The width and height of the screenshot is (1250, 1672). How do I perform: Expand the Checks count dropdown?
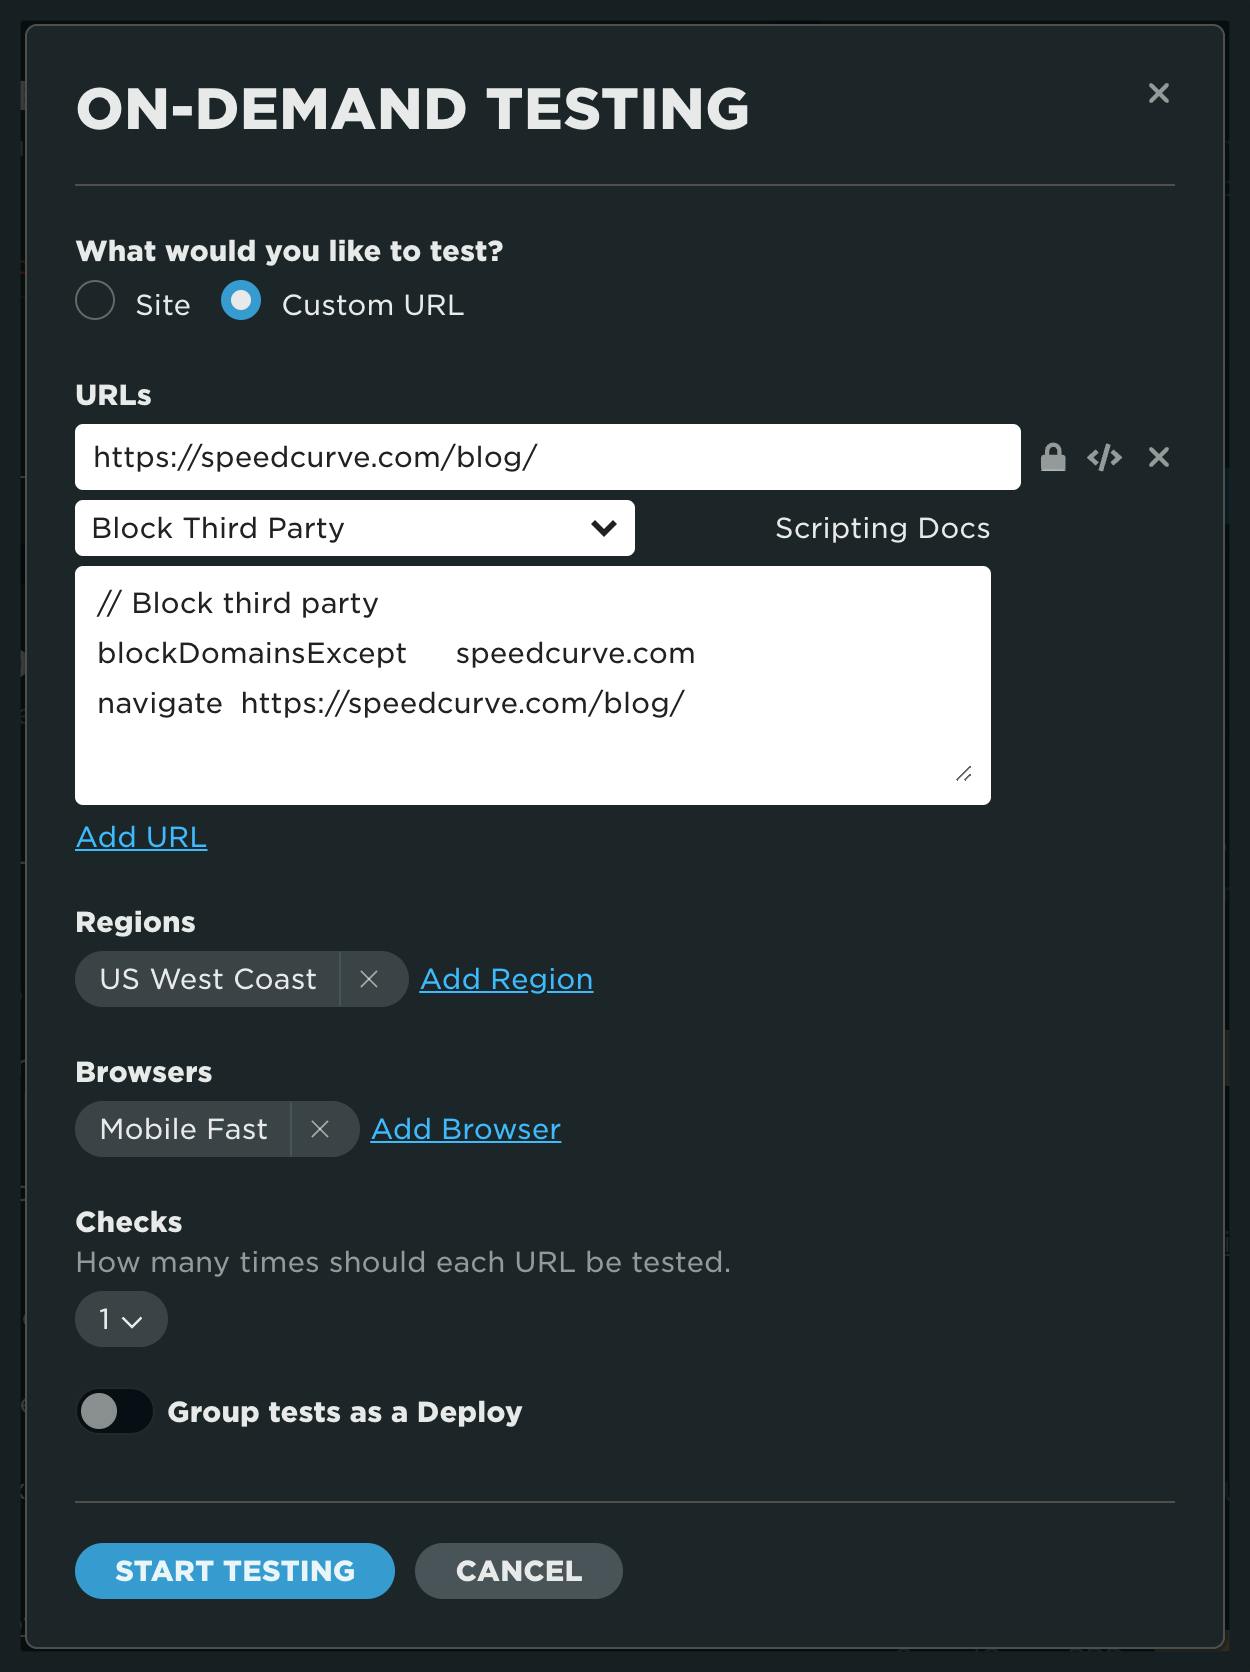pos(121,1320)
